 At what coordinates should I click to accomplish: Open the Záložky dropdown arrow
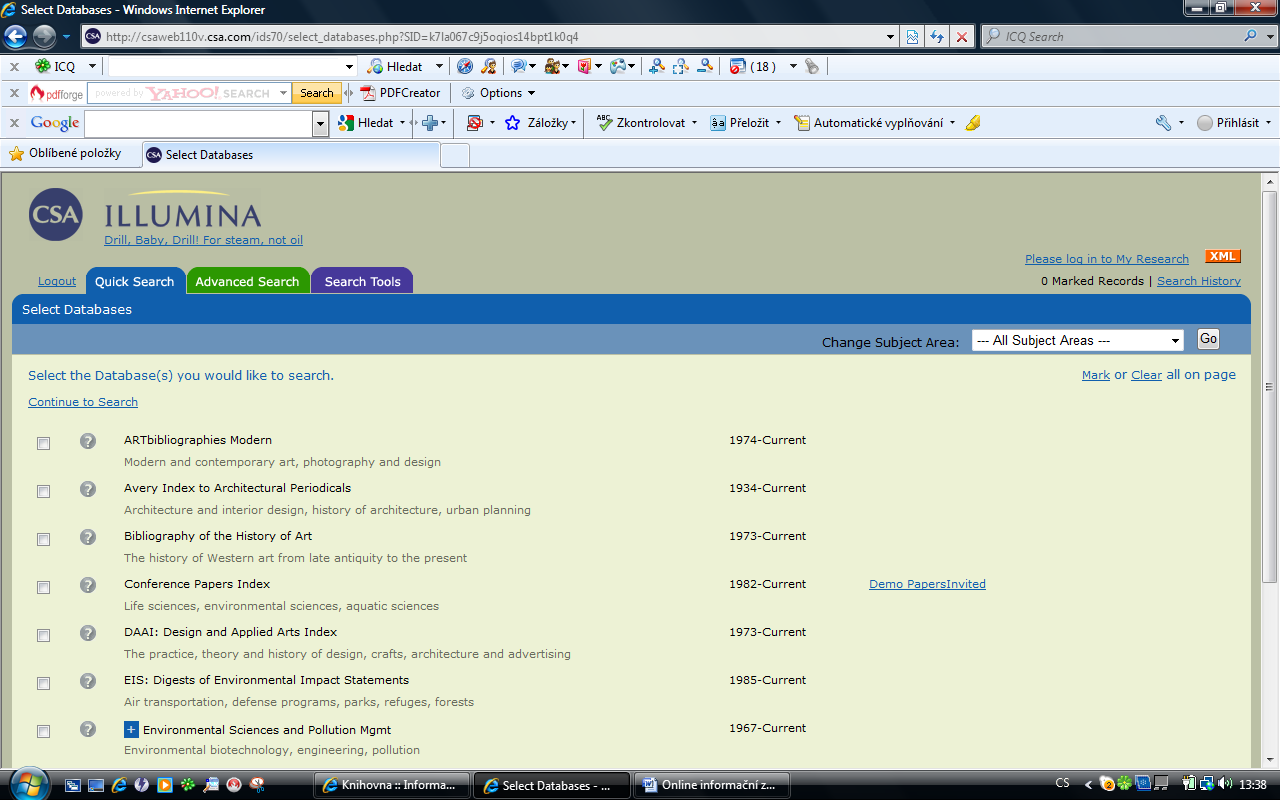point(575,123)
